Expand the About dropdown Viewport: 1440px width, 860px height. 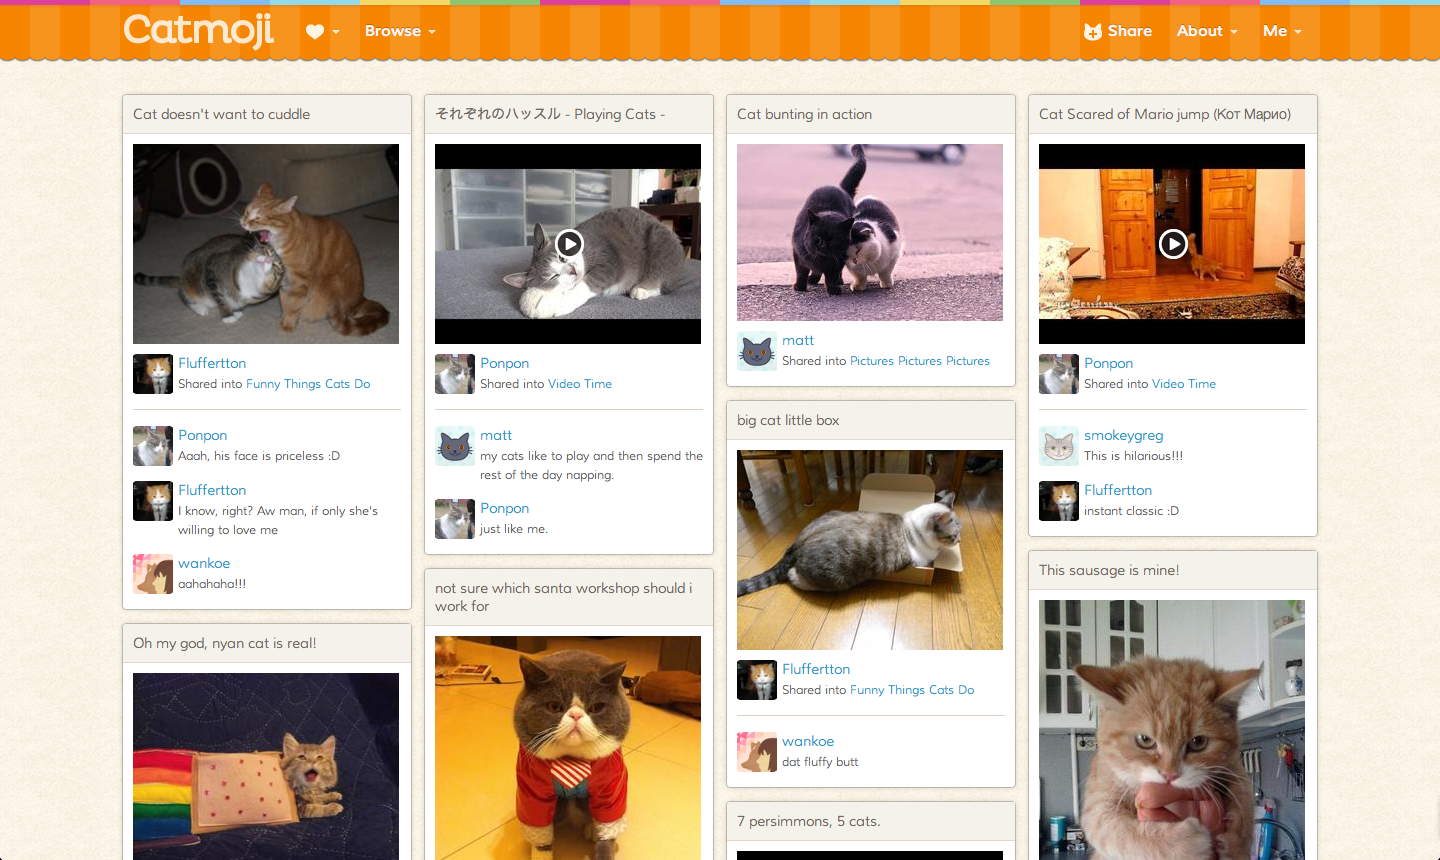(1207, 31)
